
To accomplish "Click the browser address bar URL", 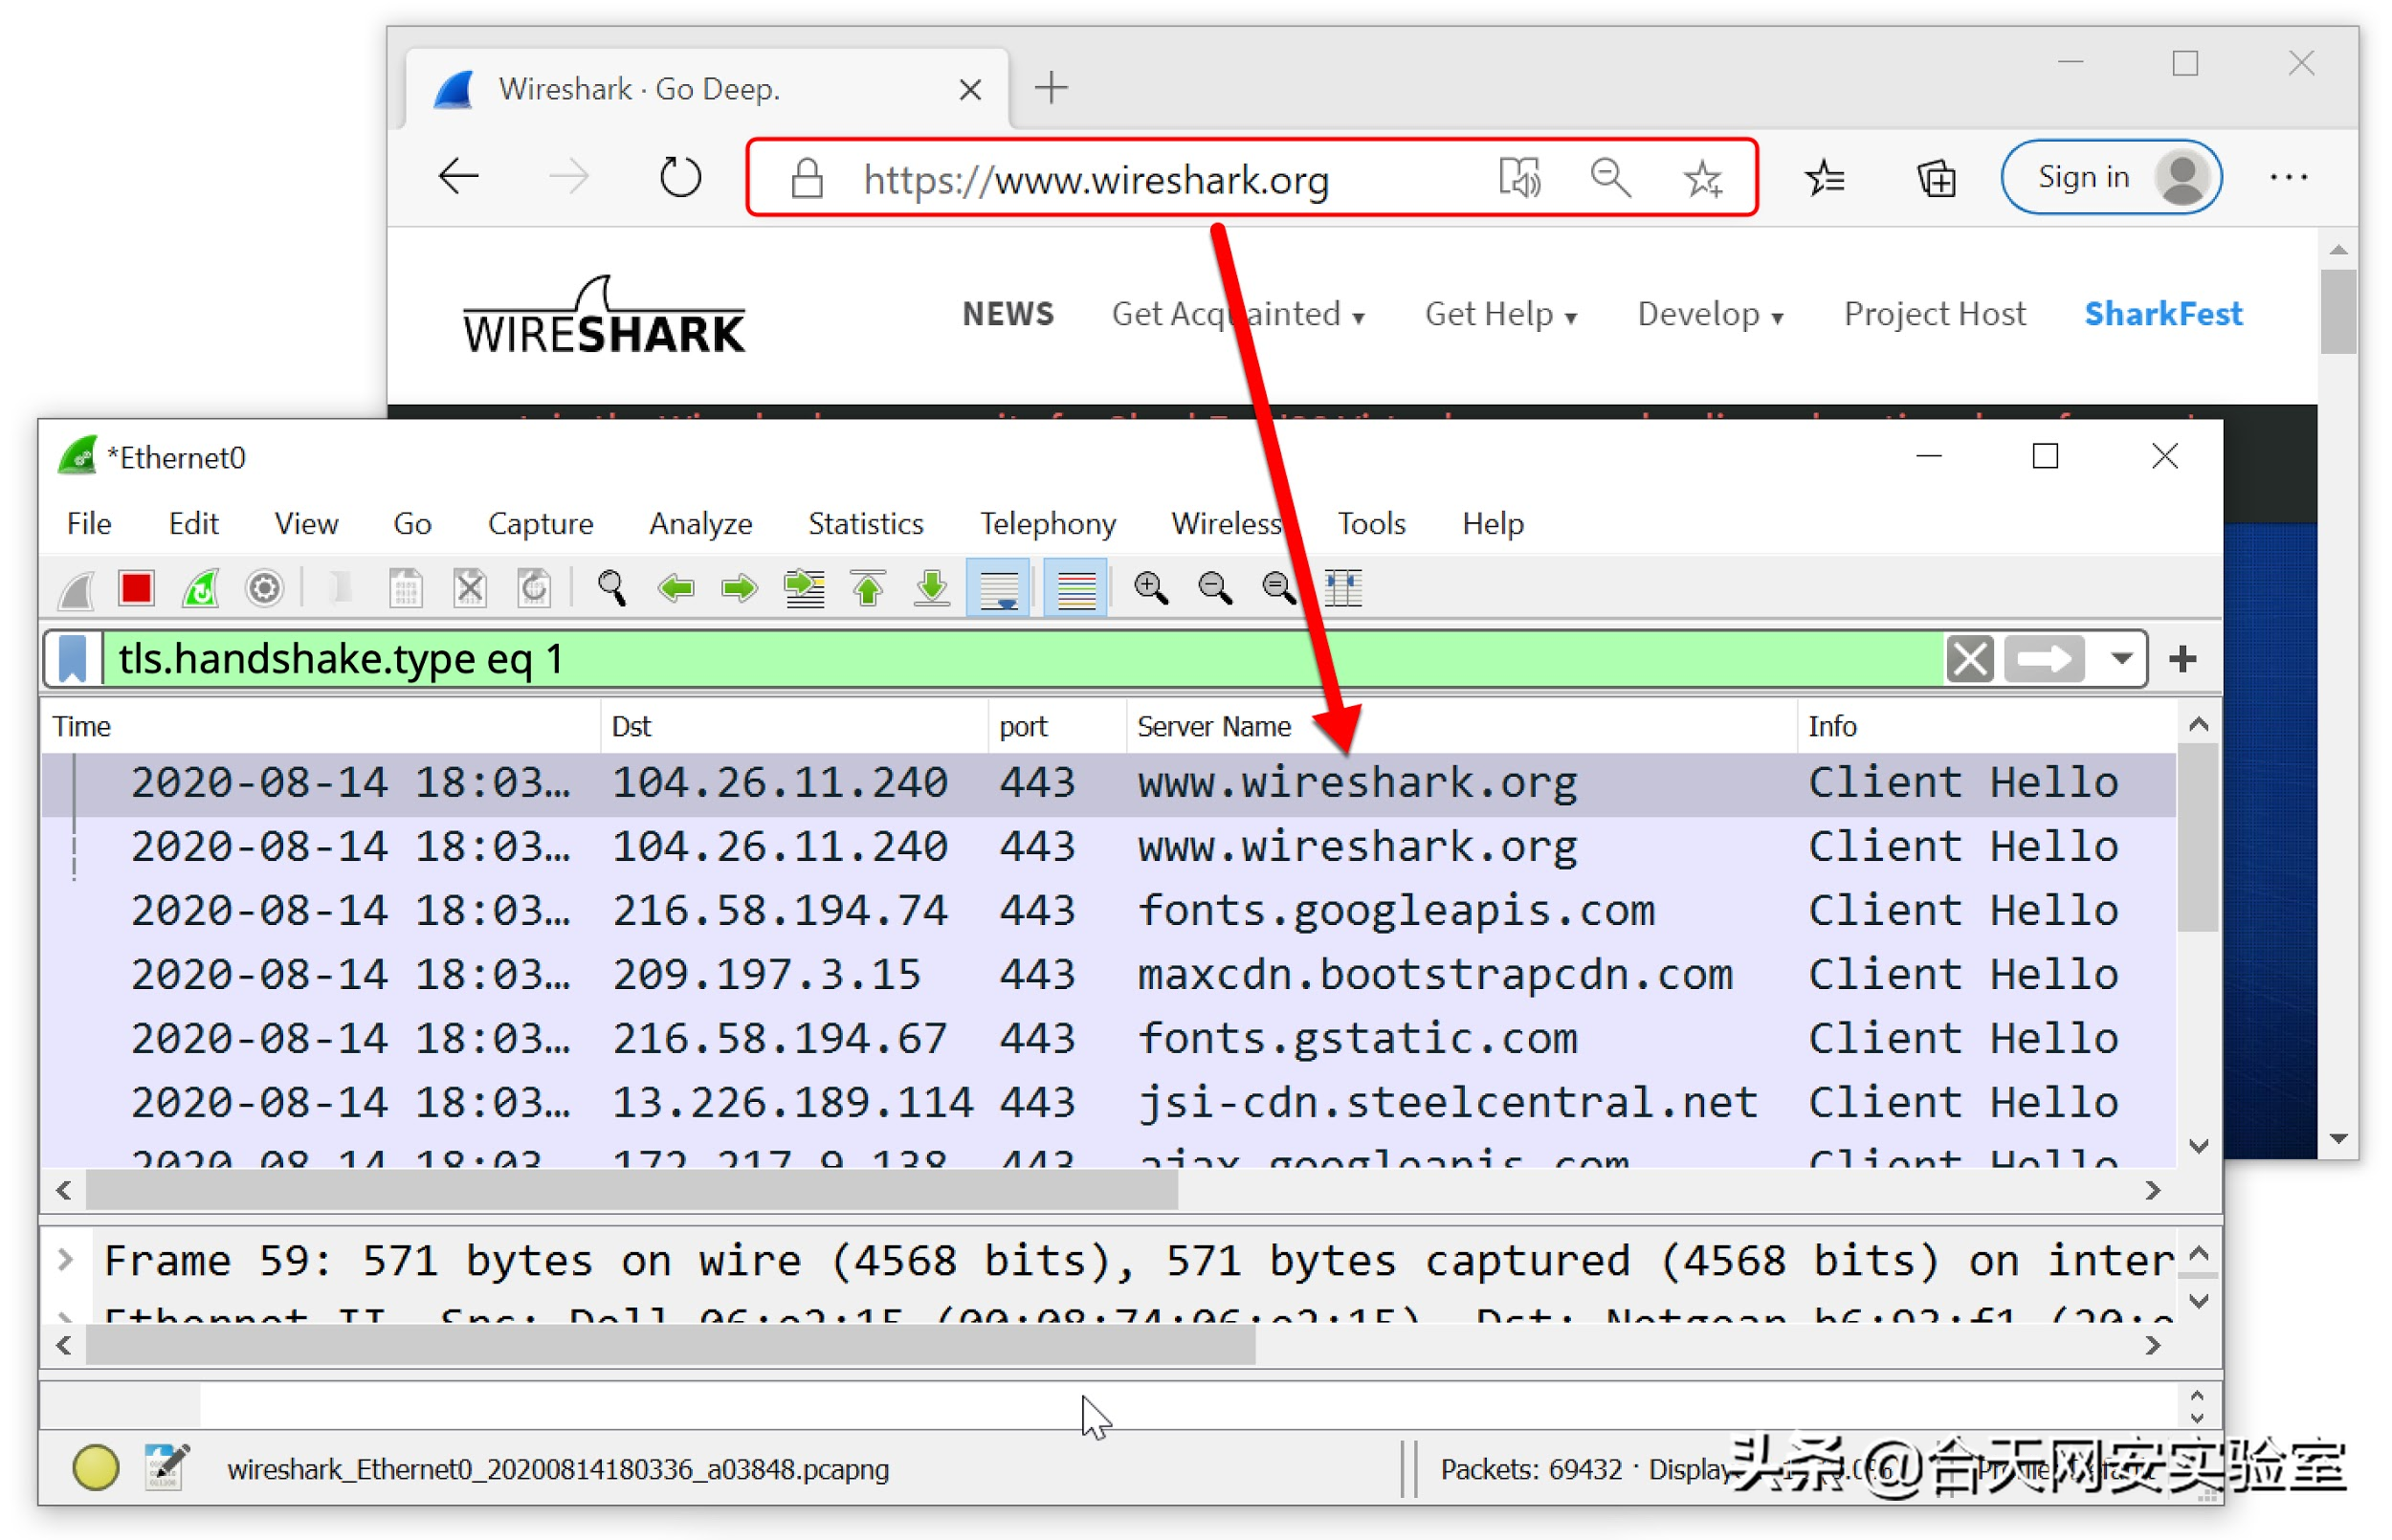I will coord(1096,180).
